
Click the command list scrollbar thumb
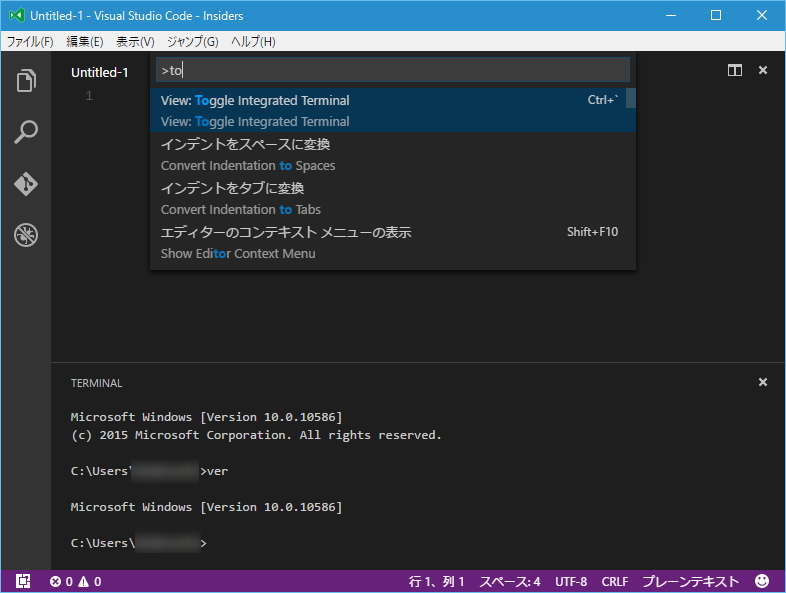(x=631, y=98)
